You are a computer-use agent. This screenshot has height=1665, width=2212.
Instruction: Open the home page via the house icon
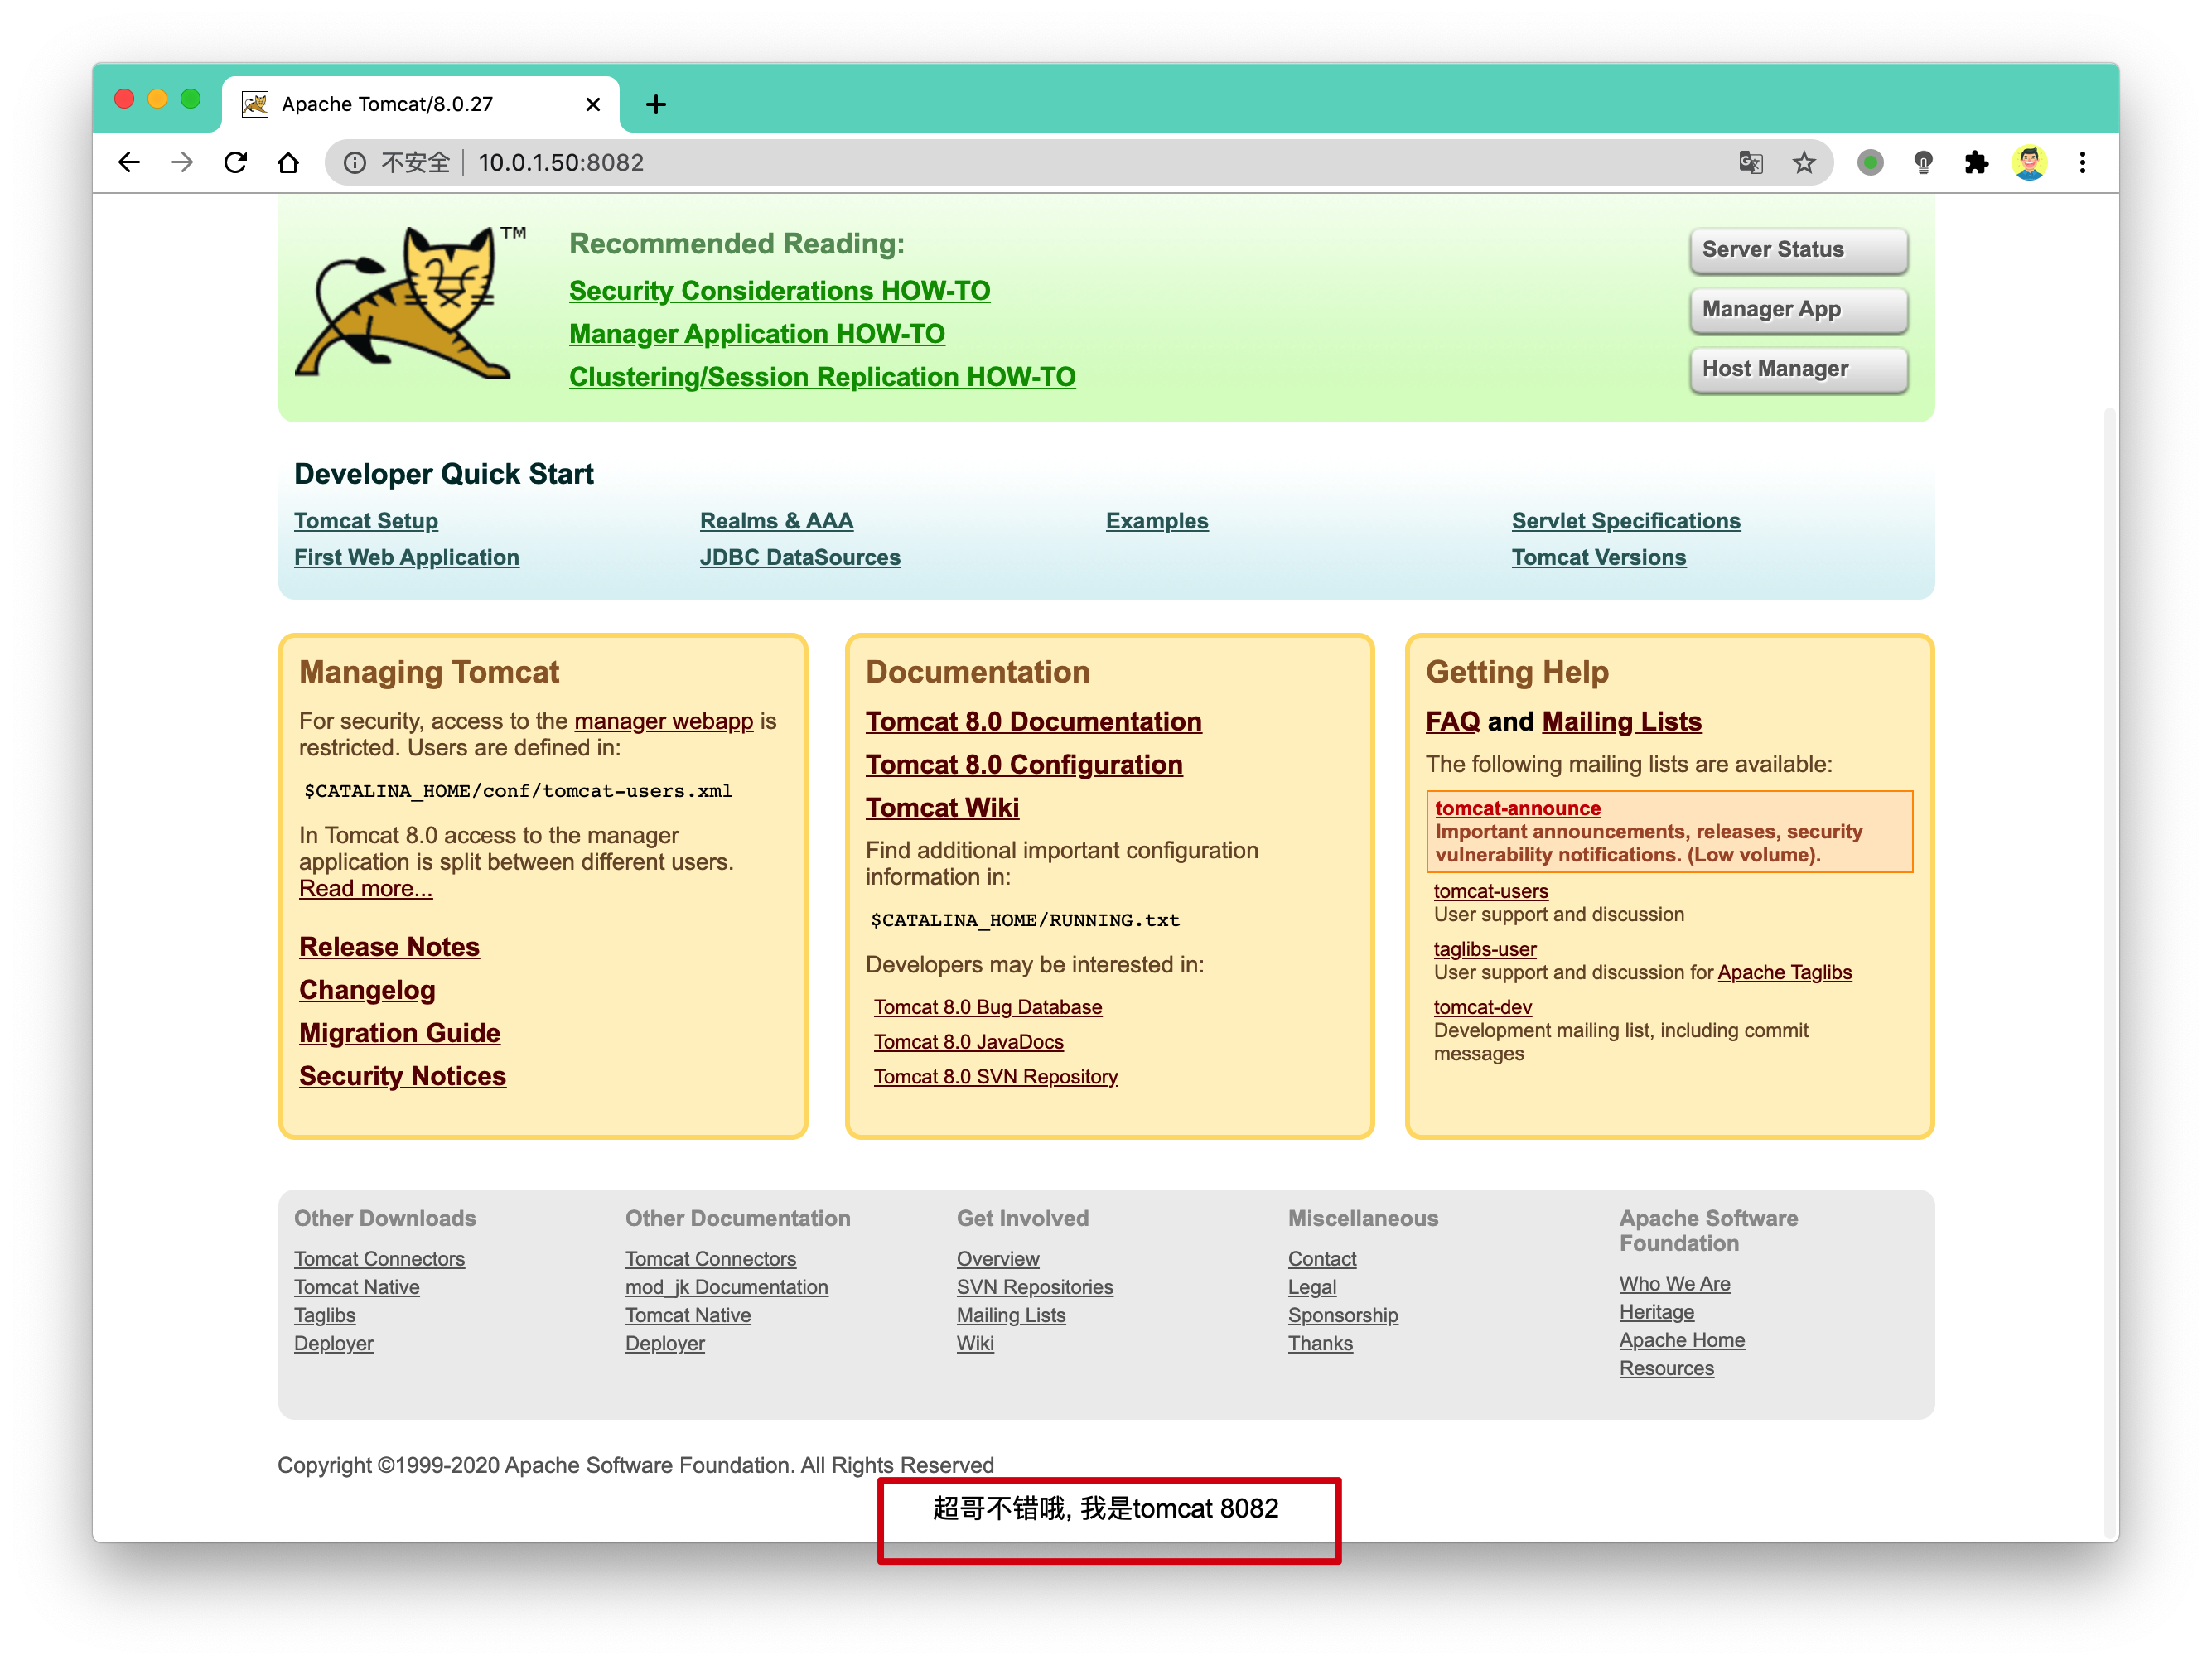[288, 162]
